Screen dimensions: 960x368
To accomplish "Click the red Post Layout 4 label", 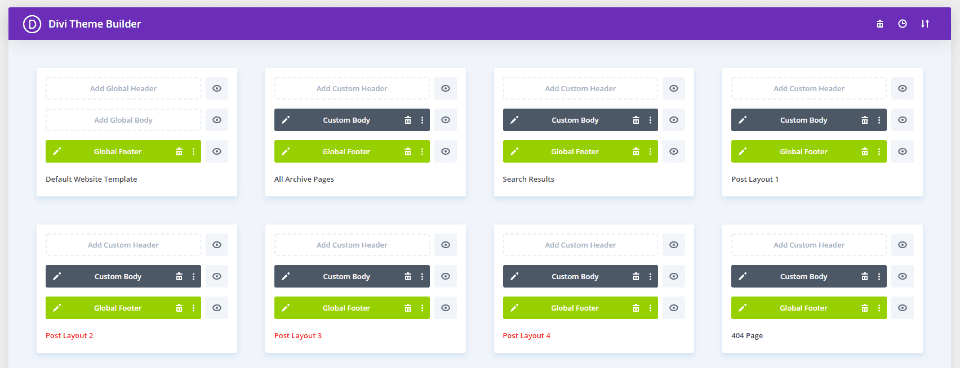I will [x=527, y=336].
